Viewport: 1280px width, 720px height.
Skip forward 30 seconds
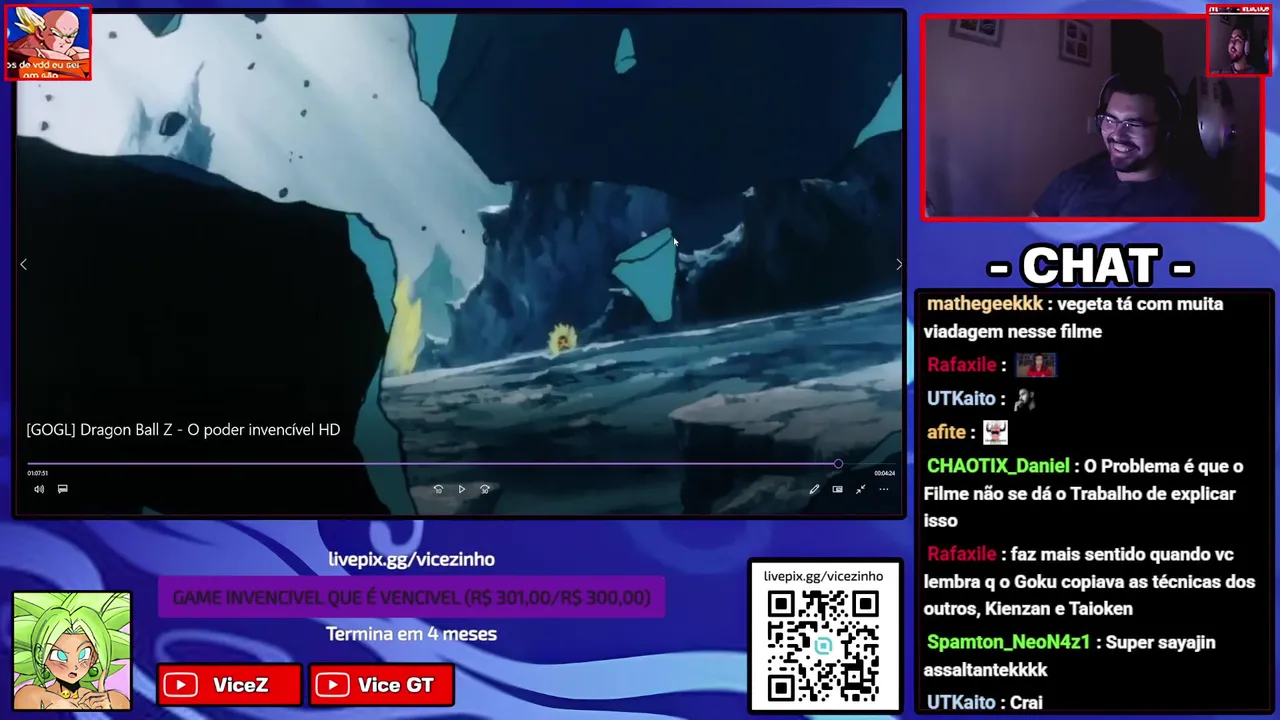coord(485,489)
